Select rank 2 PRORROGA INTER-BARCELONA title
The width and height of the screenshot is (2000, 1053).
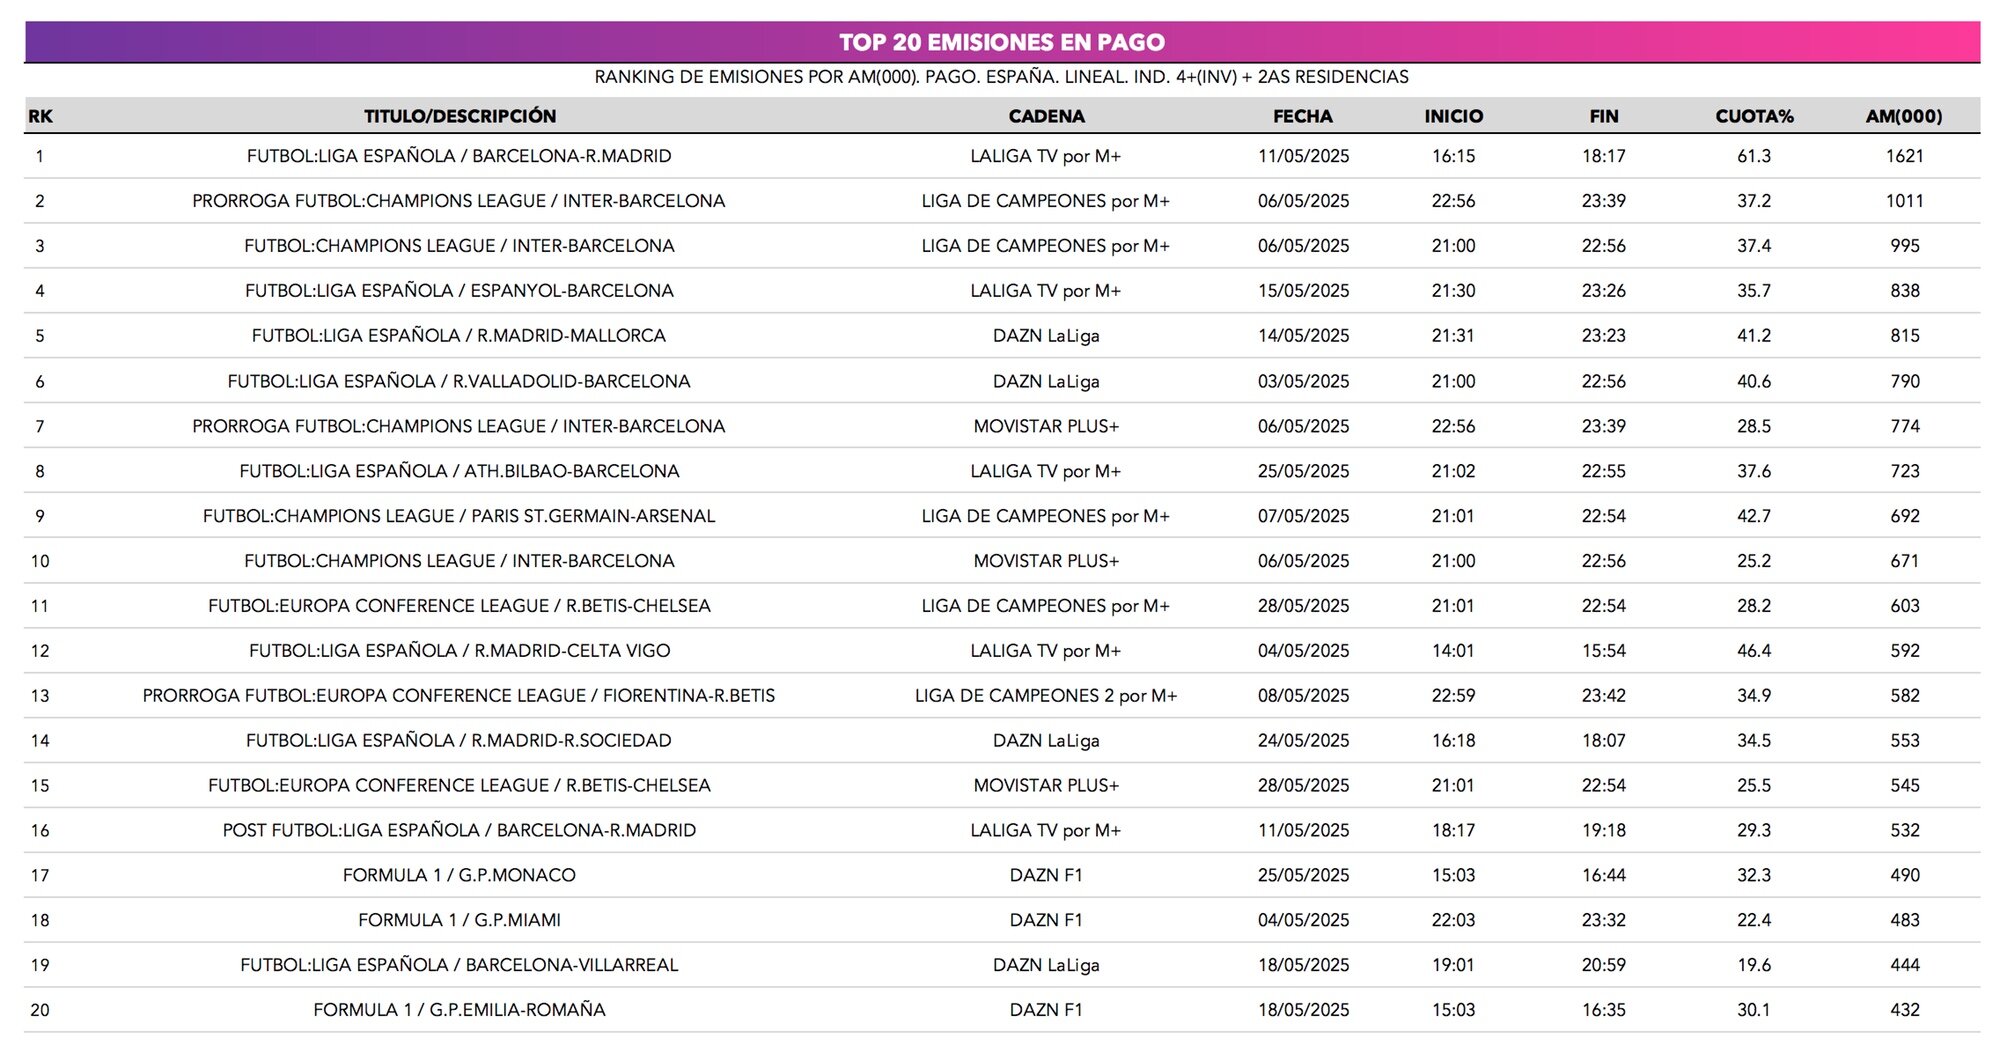(459, 201)
